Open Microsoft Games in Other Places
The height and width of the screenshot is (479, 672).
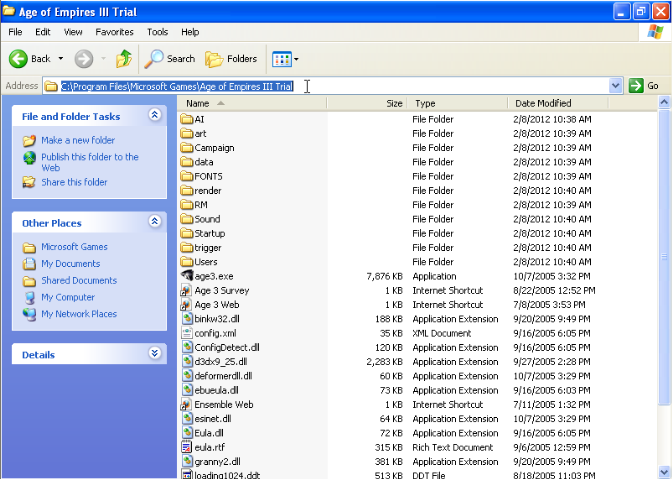(x=74, y=247)
